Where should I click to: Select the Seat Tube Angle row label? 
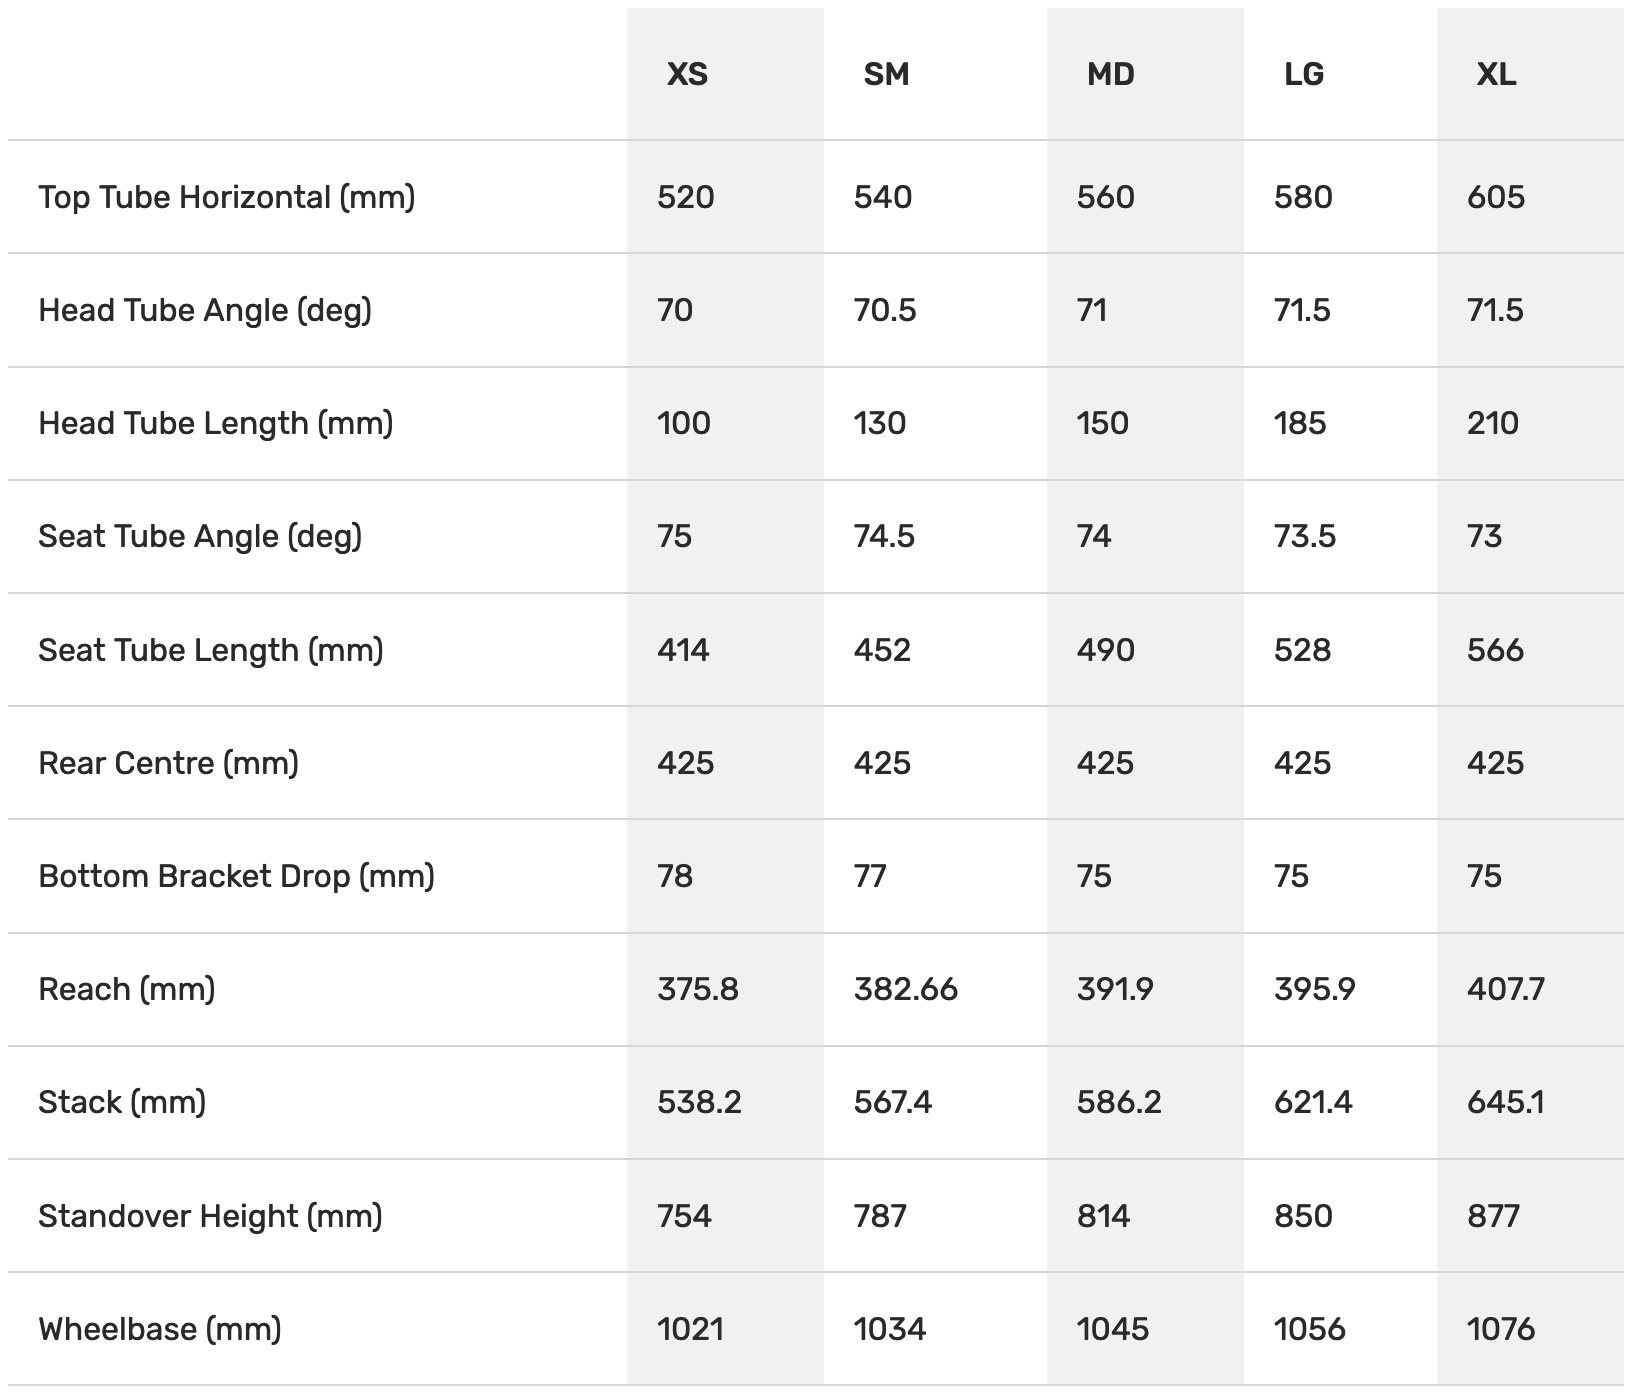click(x=200, y=536)
